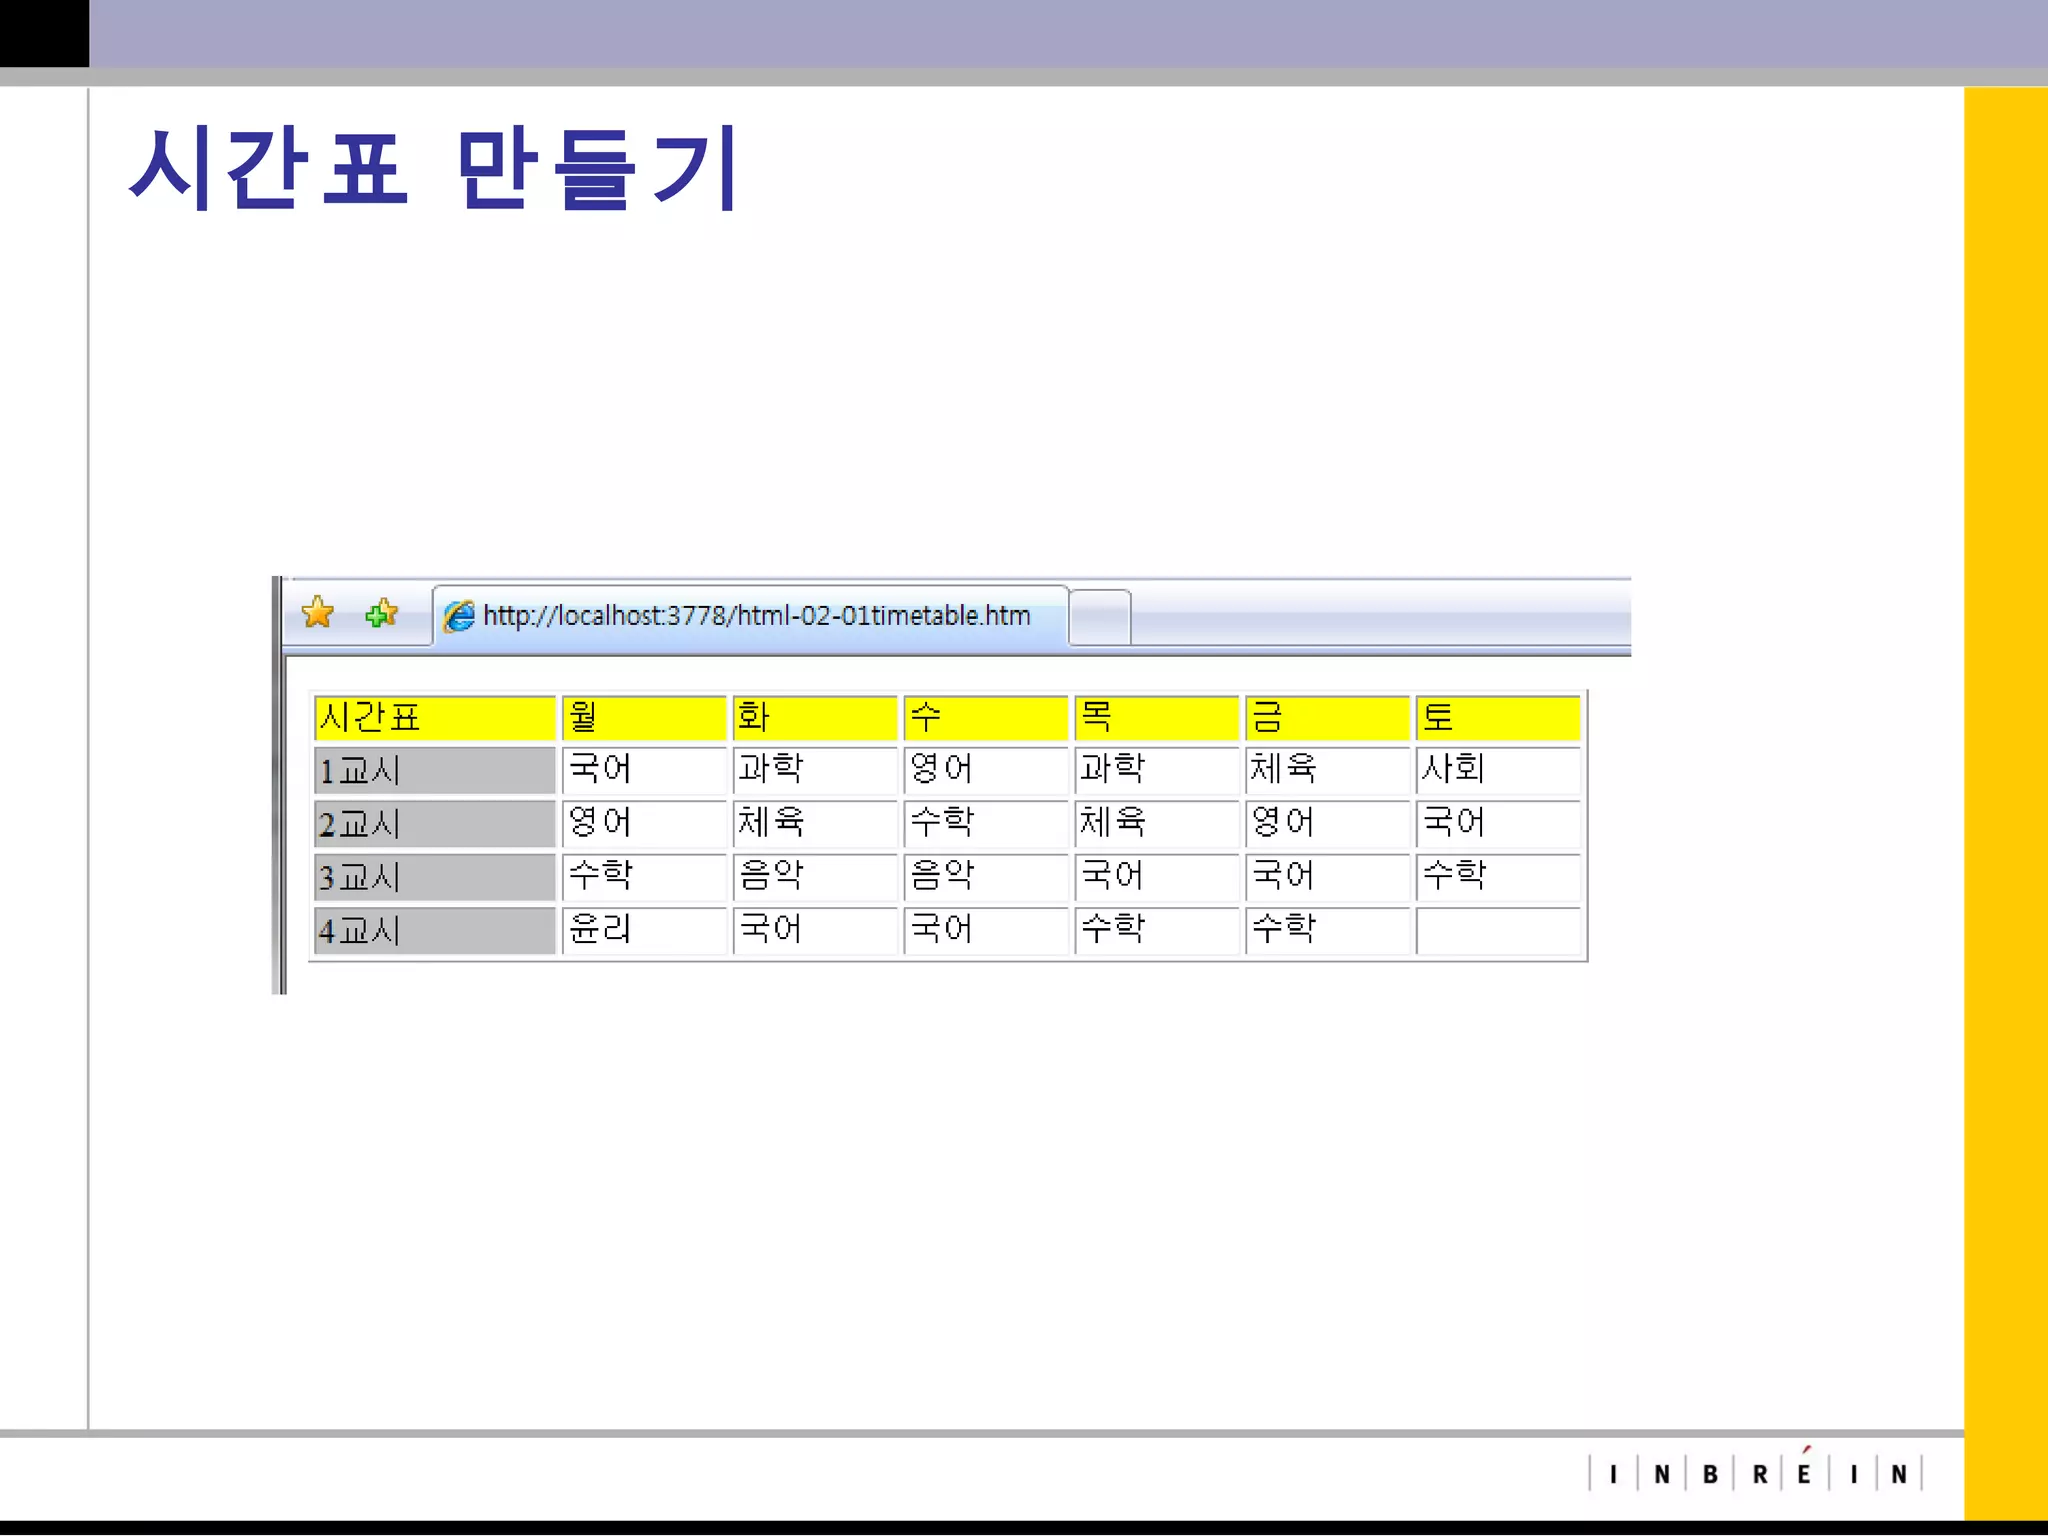This screenshot has height=1536, width=2048.
Task: Click the 금 column header
Action: (1327, 717)
